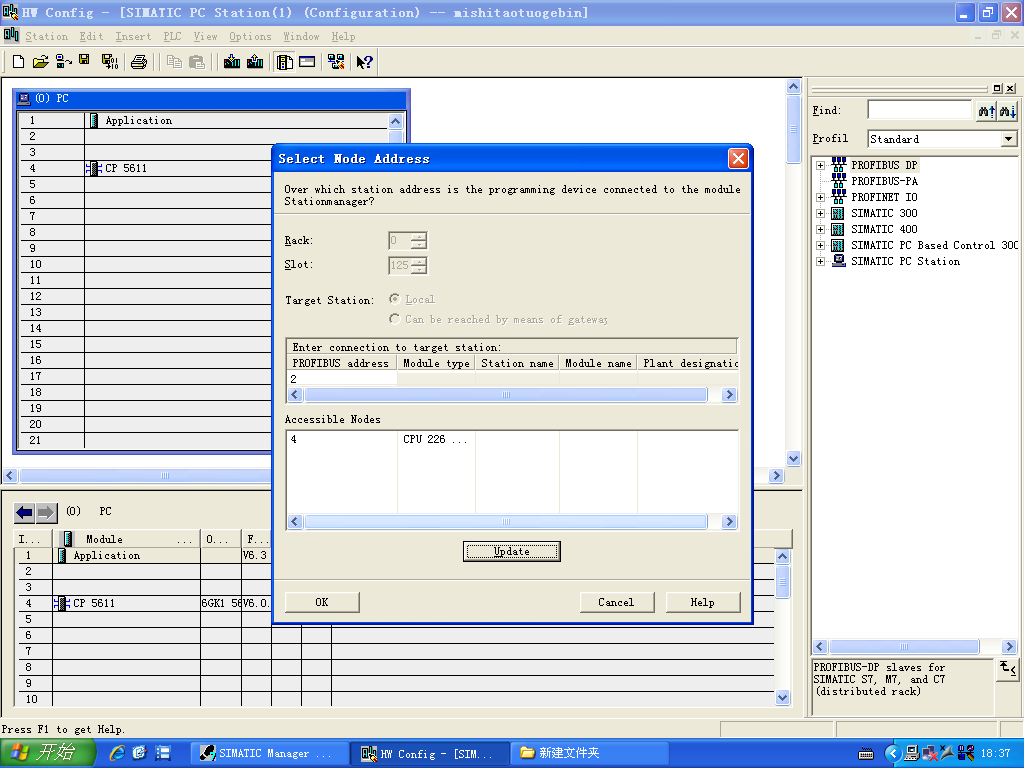The image size is (1024, 768).
Task: Select the CPU 226 accessible node row
Action: pyautogui.click(x=512, y=440)
